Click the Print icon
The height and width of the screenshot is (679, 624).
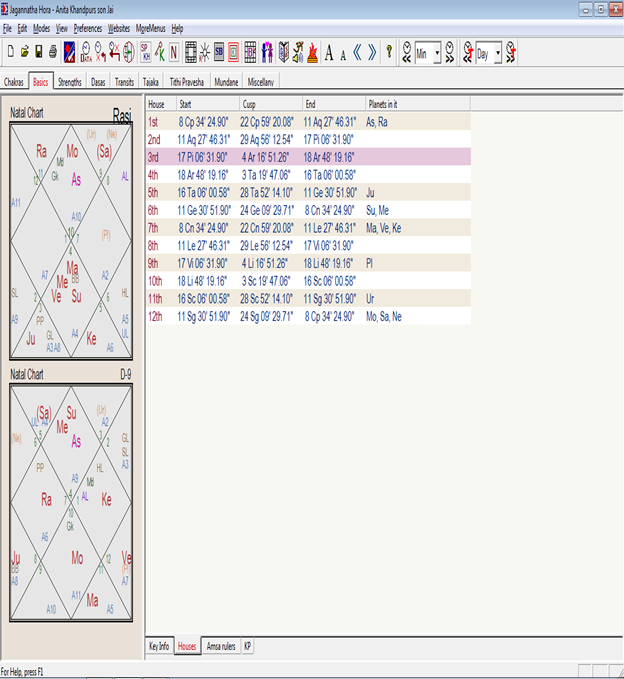pos(52,50)
